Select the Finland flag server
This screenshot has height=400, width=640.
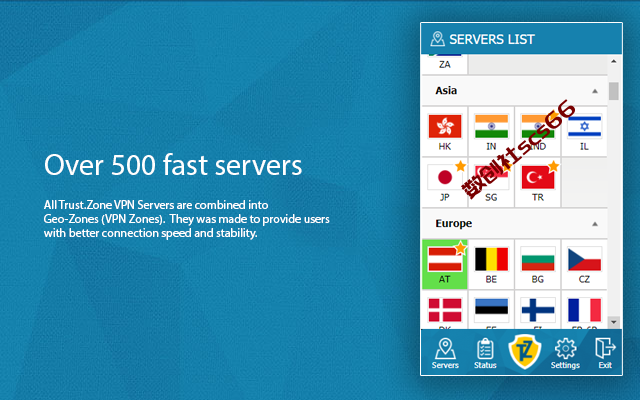point(538,311)
